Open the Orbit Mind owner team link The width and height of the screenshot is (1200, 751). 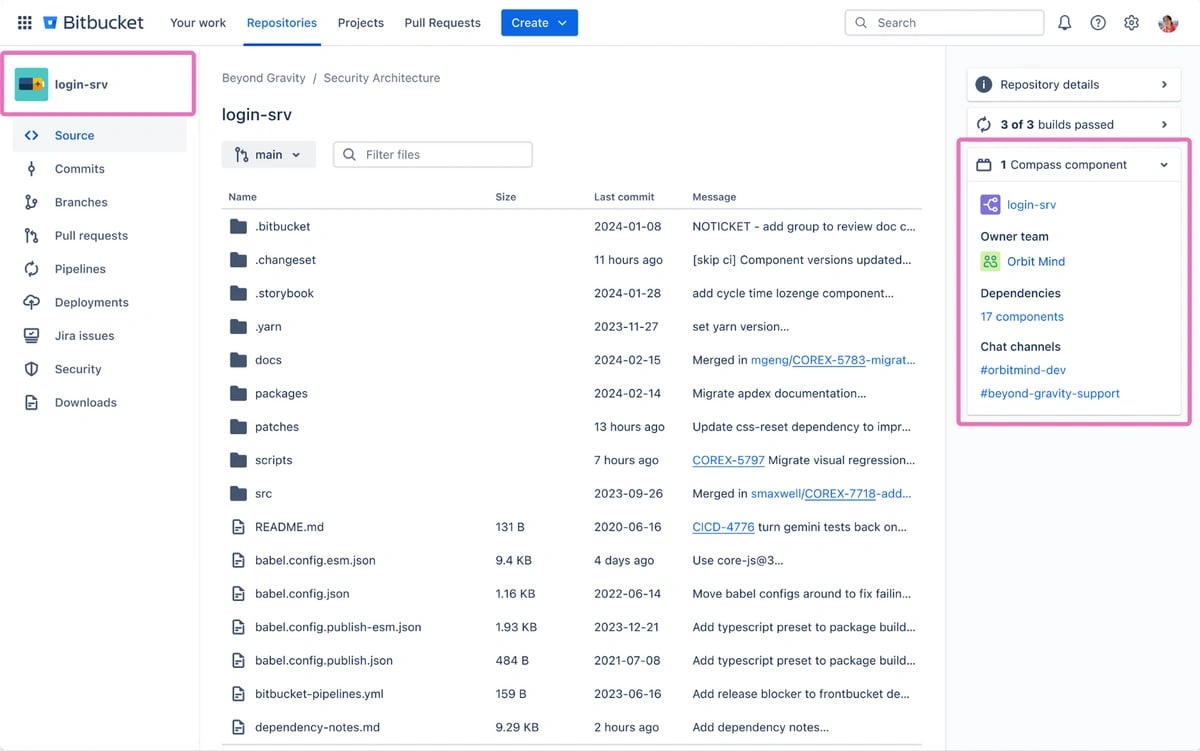click(1036, 261)
